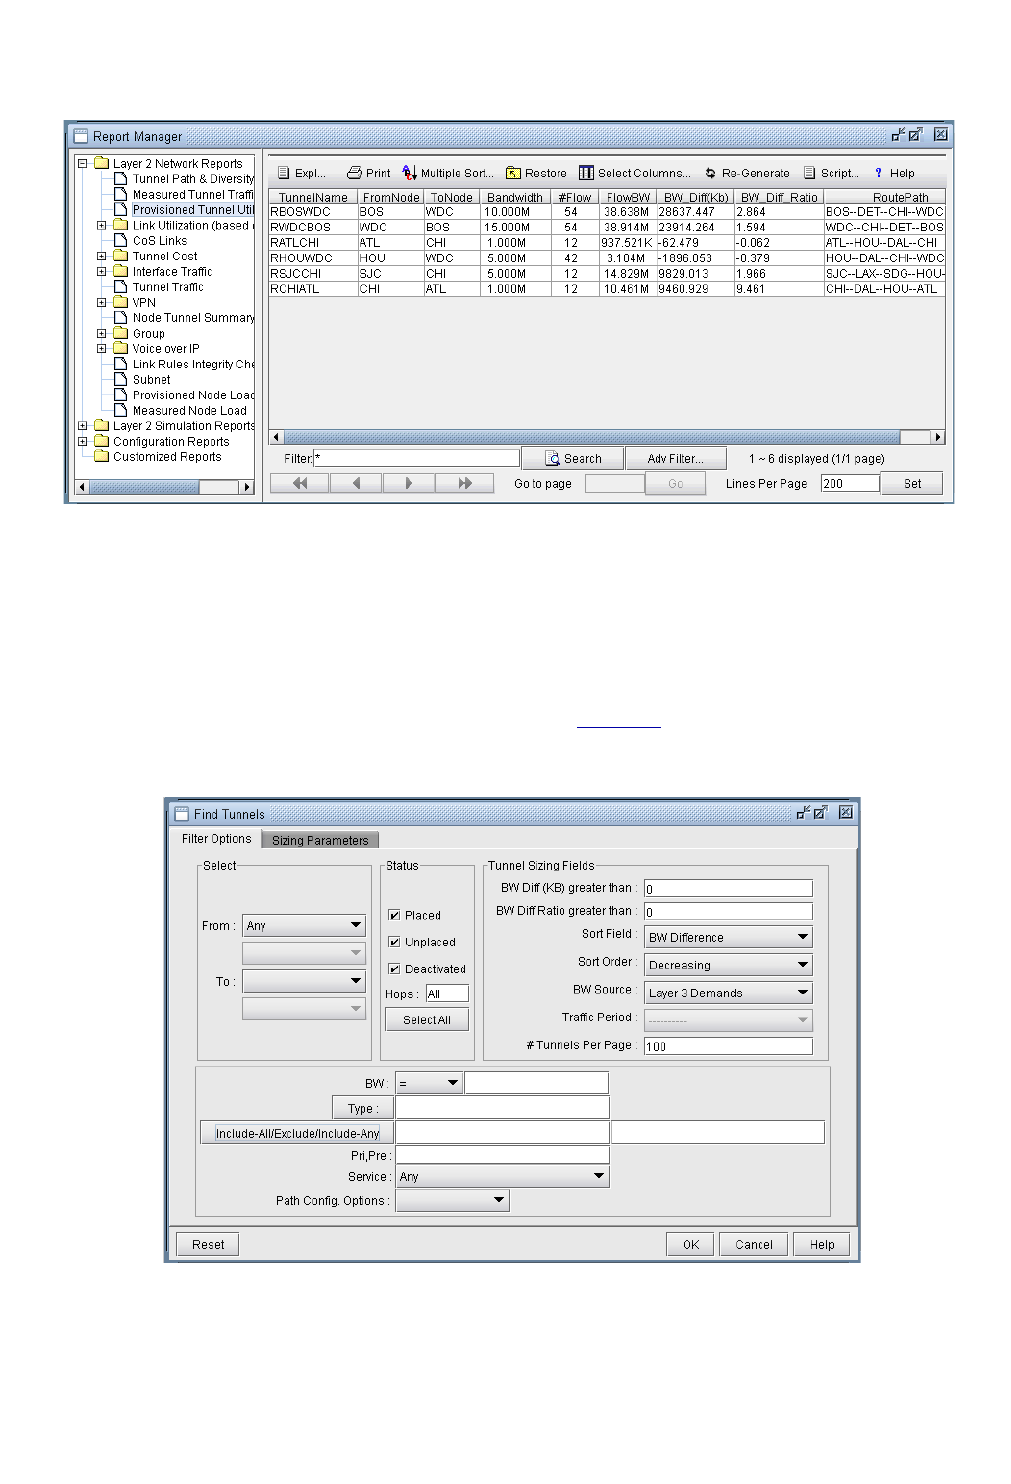Go to last page of report
This screenshot has height=1484, width=1011.
pos(465,483)
